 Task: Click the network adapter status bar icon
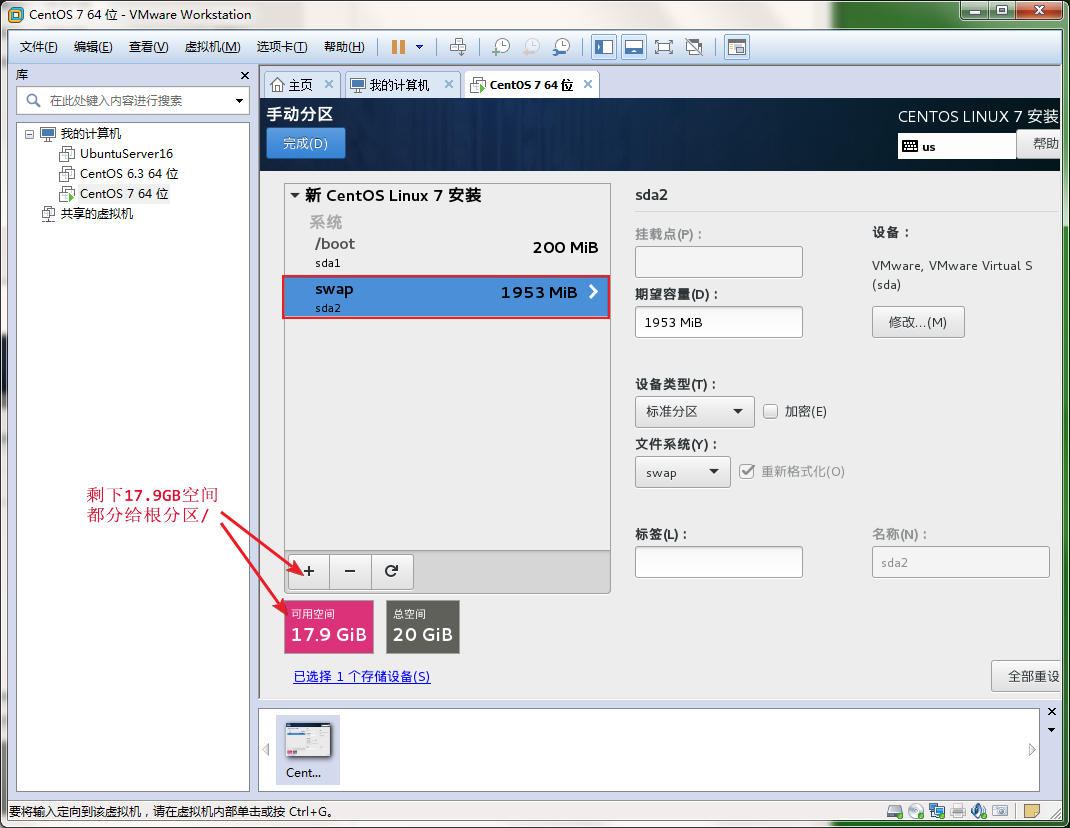click(937, 811)
